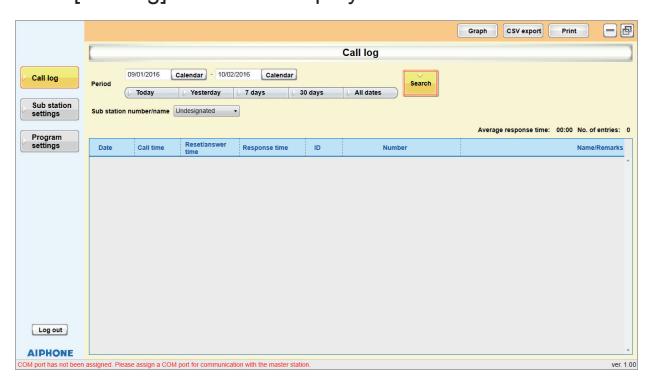Open Sub station settings

49,109
